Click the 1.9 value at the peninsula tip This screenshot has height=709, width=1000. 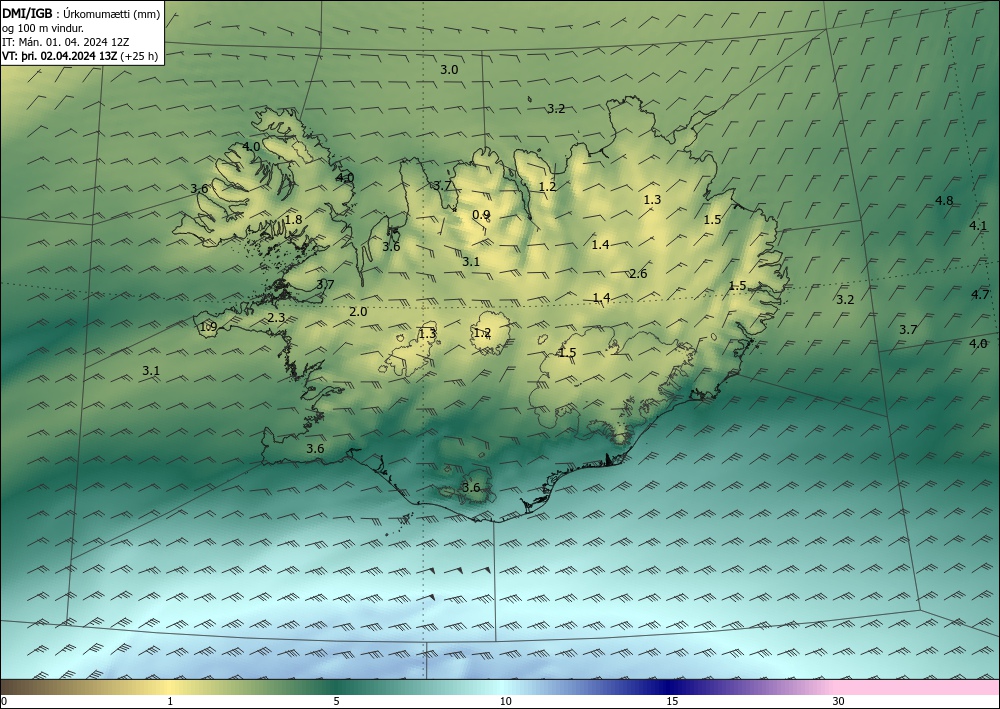point(209,327)
